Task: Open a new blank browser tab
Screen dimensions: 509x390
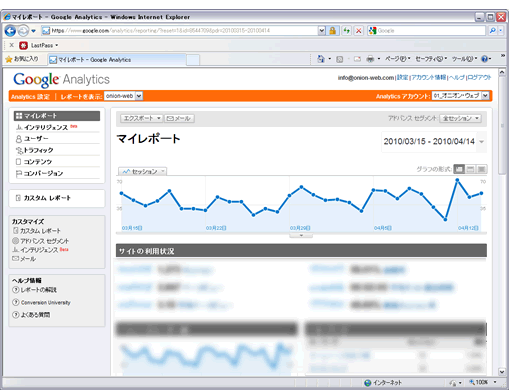Action: point(193,60)
